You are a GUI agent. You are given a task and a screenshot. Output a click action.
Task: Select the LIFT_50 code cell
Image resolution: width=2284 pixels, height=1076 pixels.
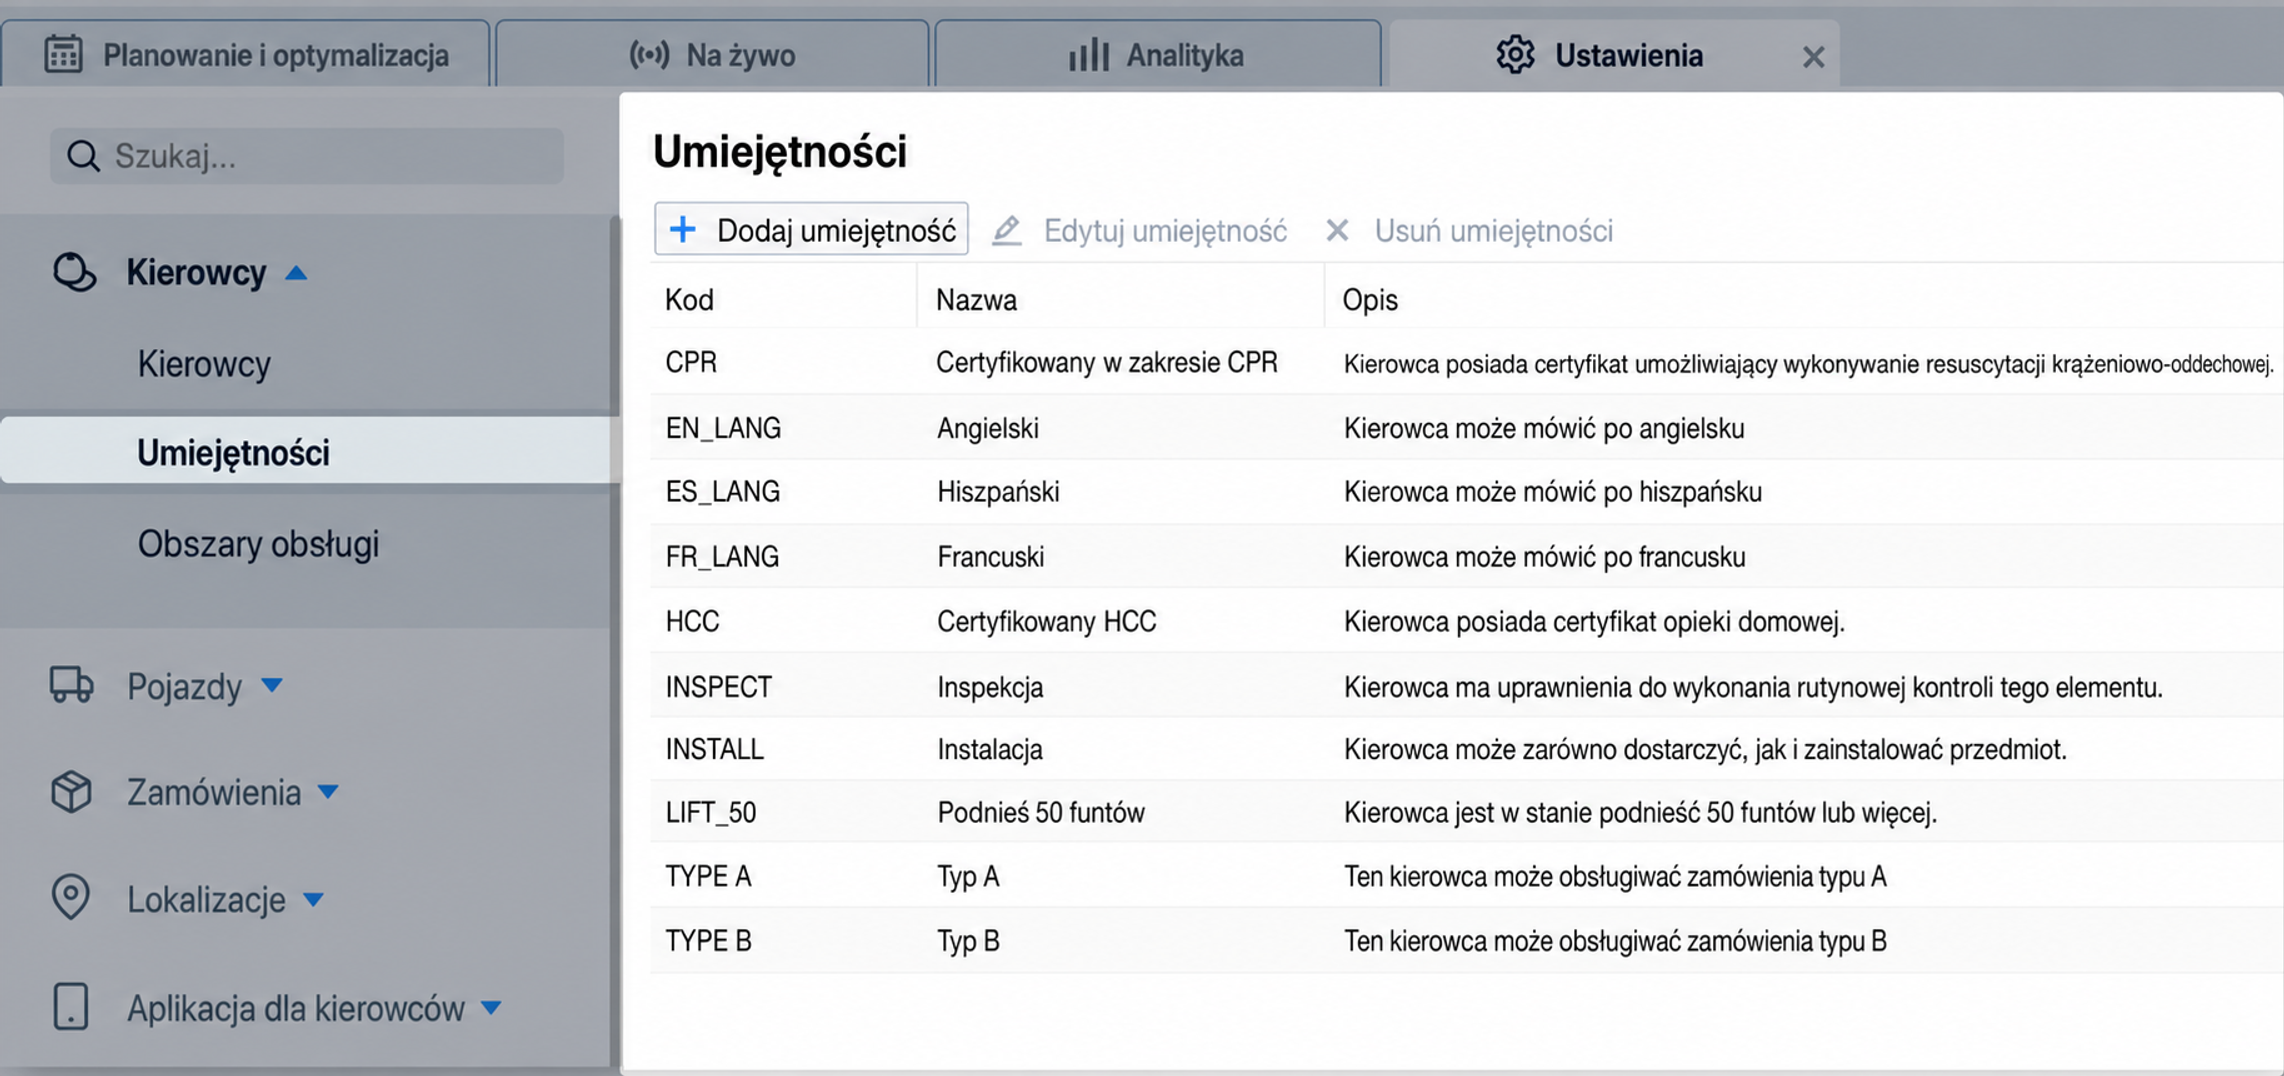click(710, 812)
